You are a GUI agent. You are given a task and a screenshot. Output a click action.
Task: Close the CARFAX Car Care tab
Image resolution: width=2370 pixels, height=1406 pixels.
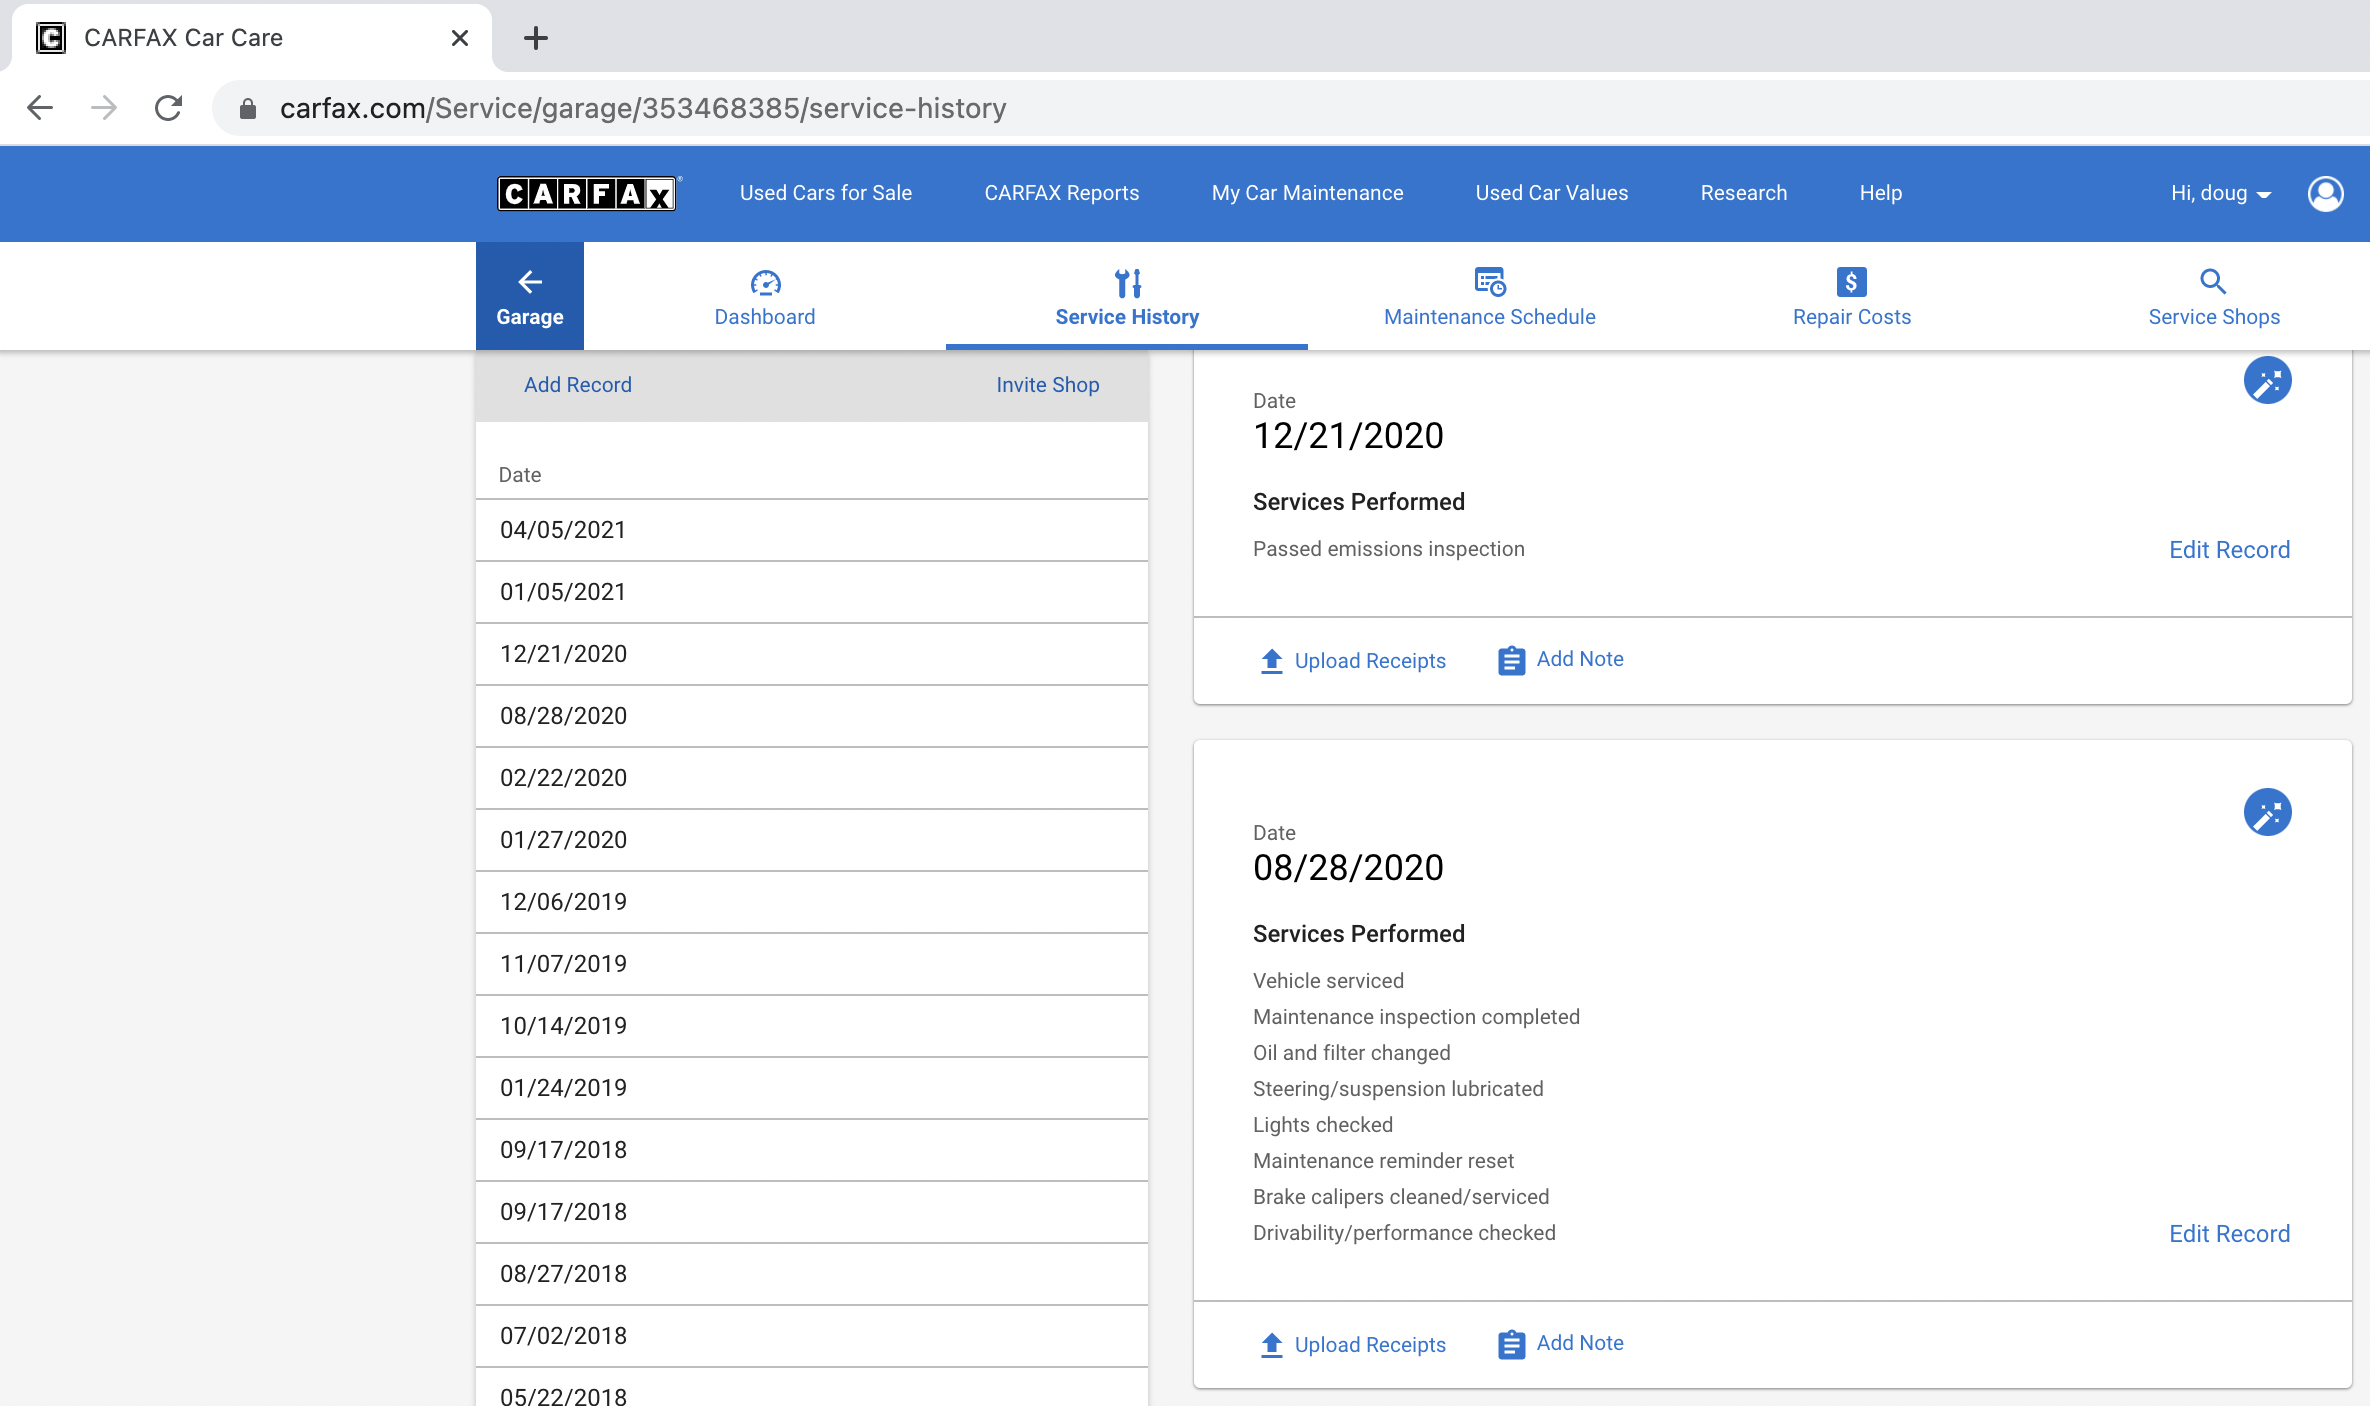click(460, 38)
